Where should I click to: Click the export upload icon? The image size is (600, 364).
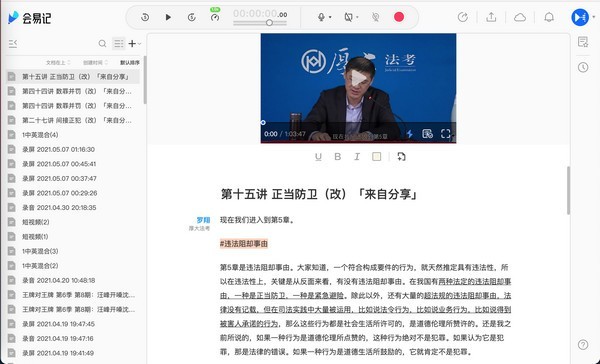491,17
